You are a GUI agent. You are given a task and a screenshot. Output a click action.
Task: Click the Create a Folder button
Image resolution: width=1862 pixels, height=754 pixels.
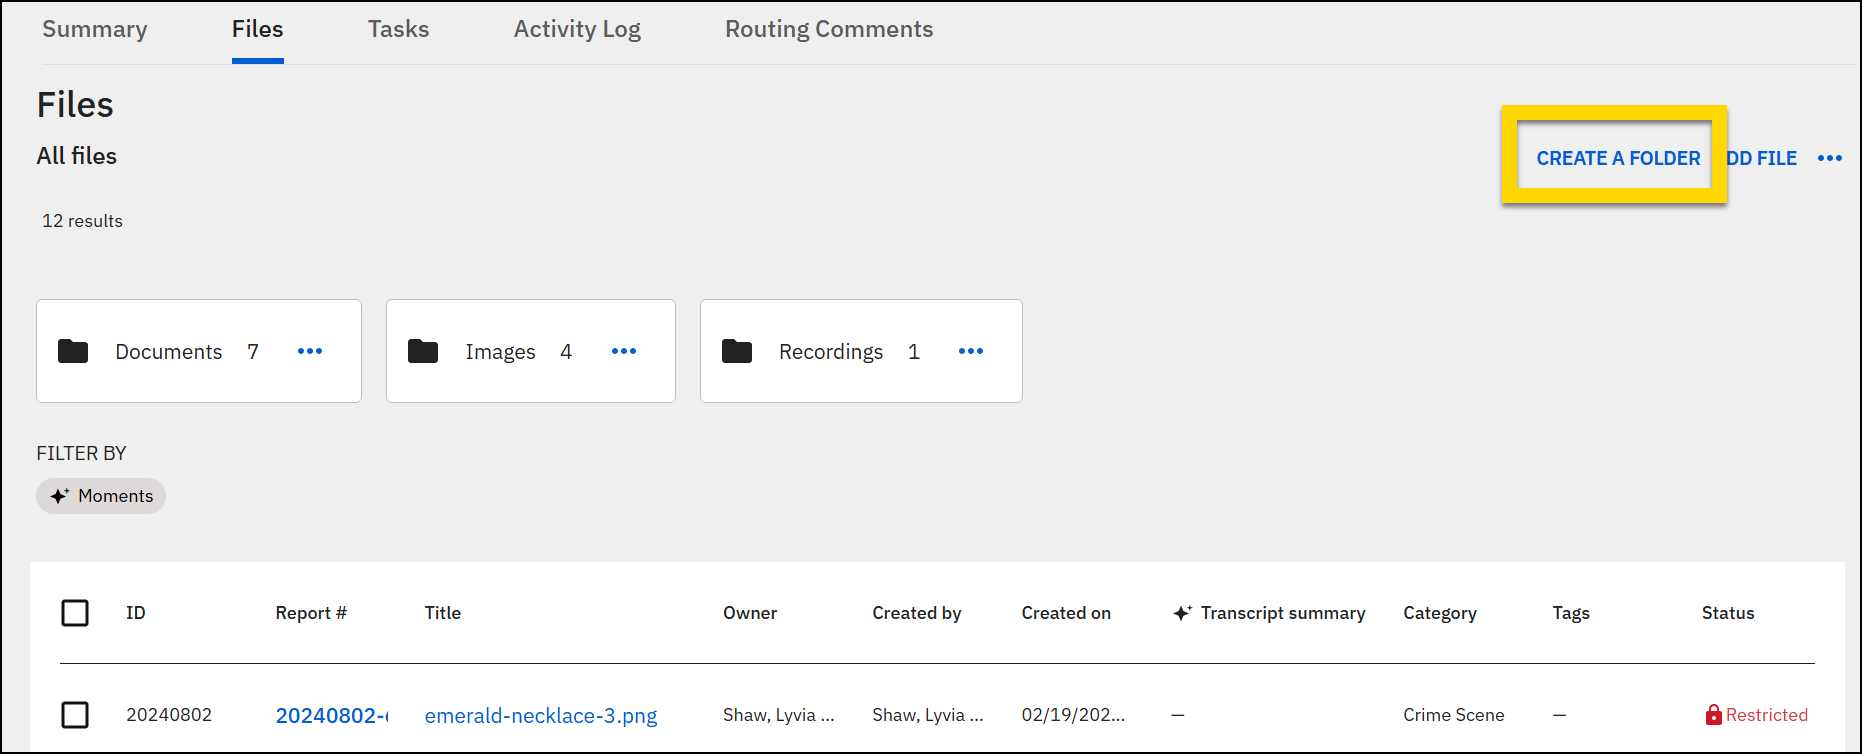[1618, 158]
